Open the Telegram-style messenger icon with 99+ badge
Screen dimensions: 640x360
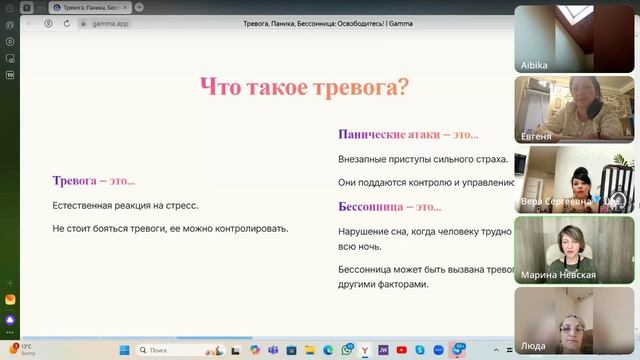(458, 349)
